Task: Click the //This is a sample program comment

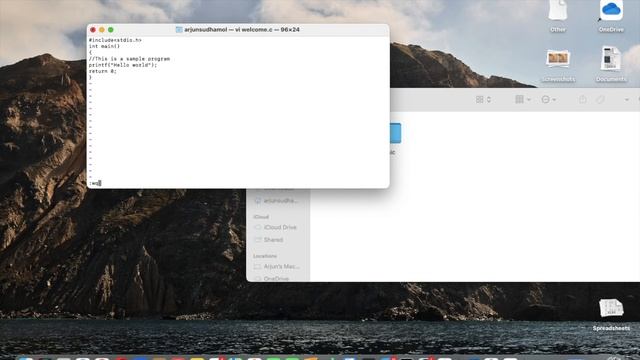Action: (129, 59)
